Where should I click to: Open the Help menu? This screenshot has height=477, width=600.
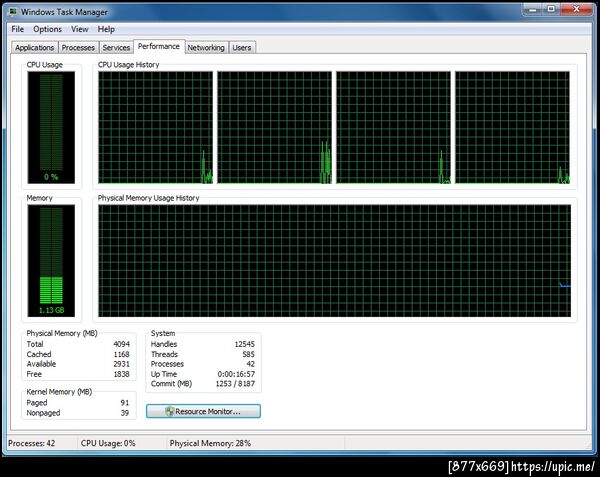tap(106, 29)
